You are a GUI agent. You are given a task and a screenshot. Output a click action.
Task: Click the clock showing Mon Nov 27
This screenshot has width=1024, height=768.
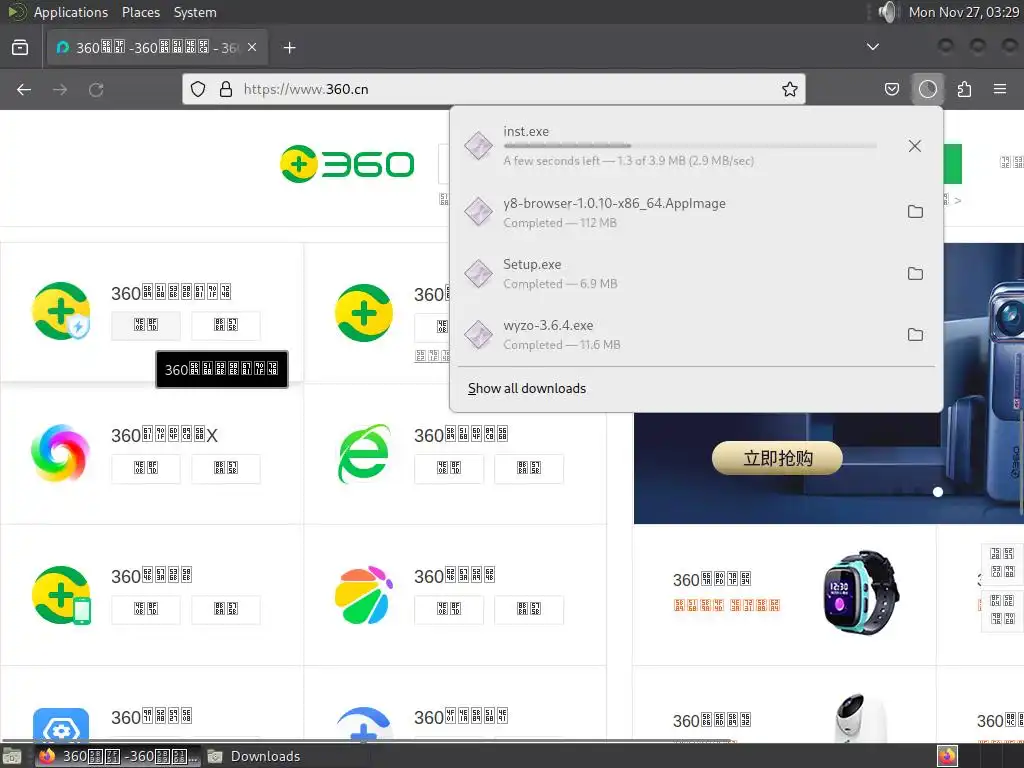click(x=963, y=12)
